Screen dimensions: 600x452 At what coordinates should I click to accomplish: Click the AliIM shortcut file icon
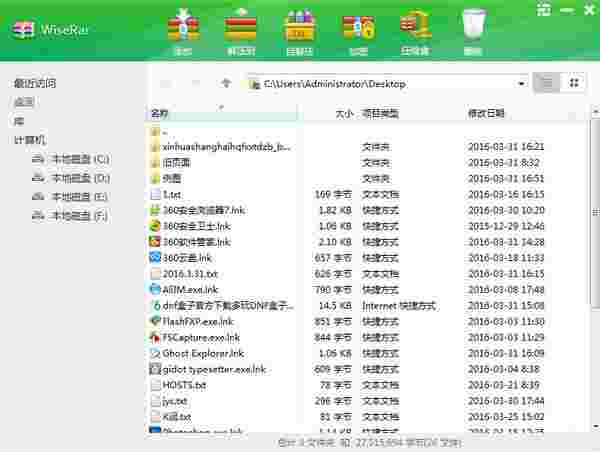tap(155, 289)
